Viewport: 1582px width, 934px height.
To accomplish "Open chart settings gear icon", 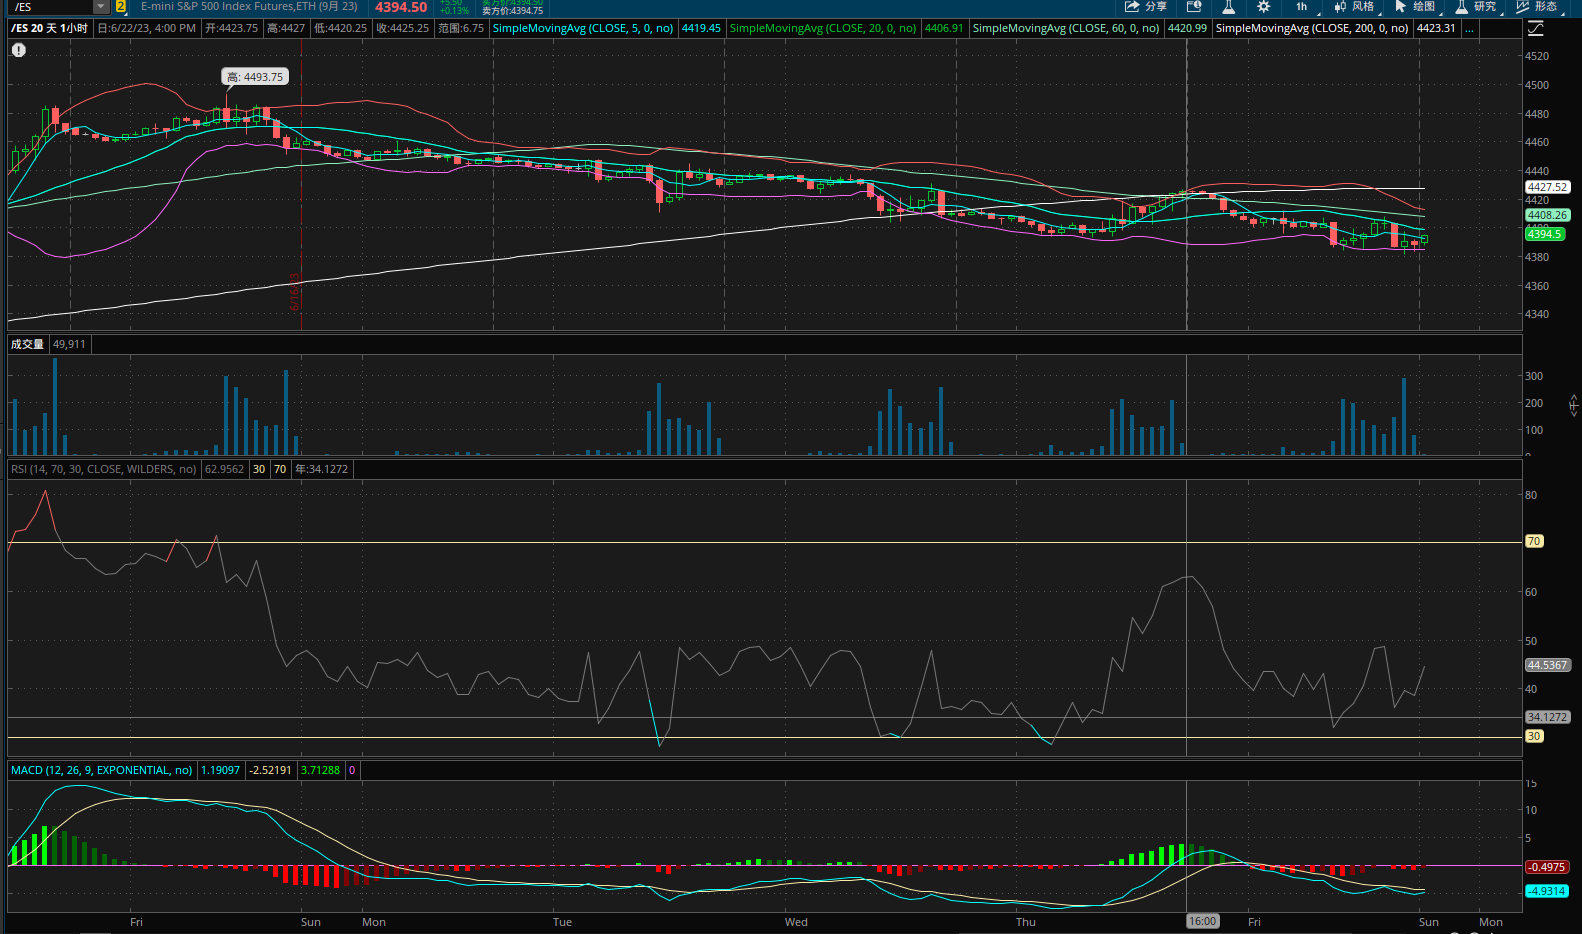I will point(1264,6).
